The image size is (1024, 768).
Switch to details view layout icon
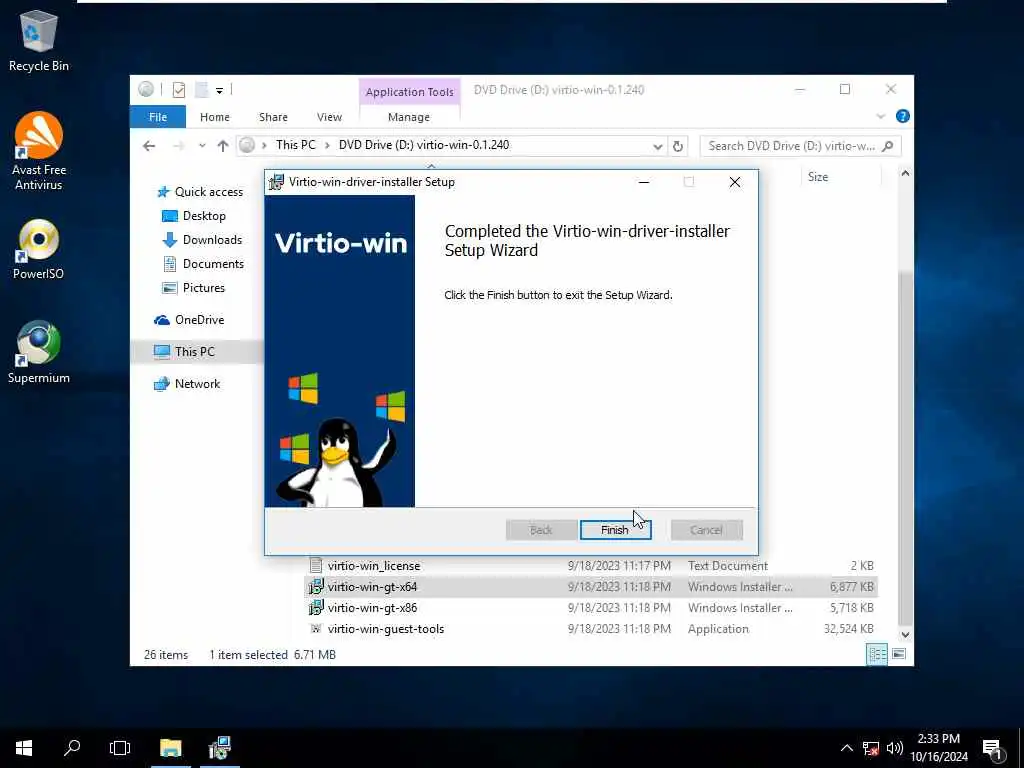tap(877, 654)
